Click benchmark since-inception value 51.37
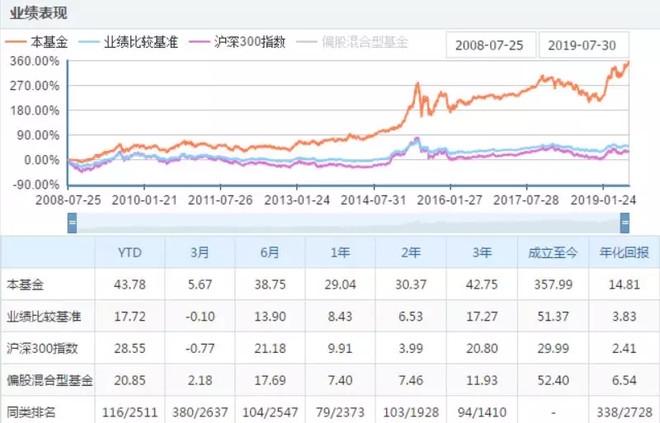 tap(553, 317)
